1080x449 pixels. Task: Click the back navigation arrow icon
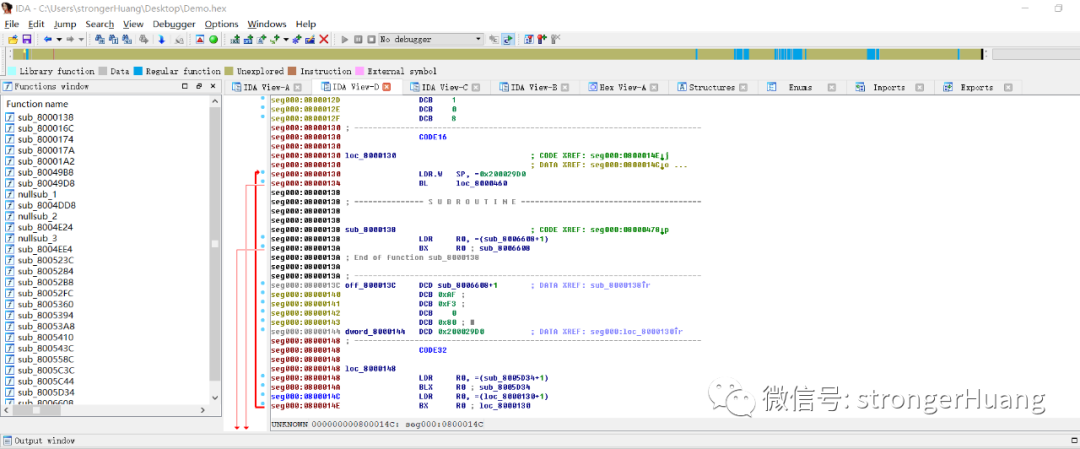coord(47,39)
